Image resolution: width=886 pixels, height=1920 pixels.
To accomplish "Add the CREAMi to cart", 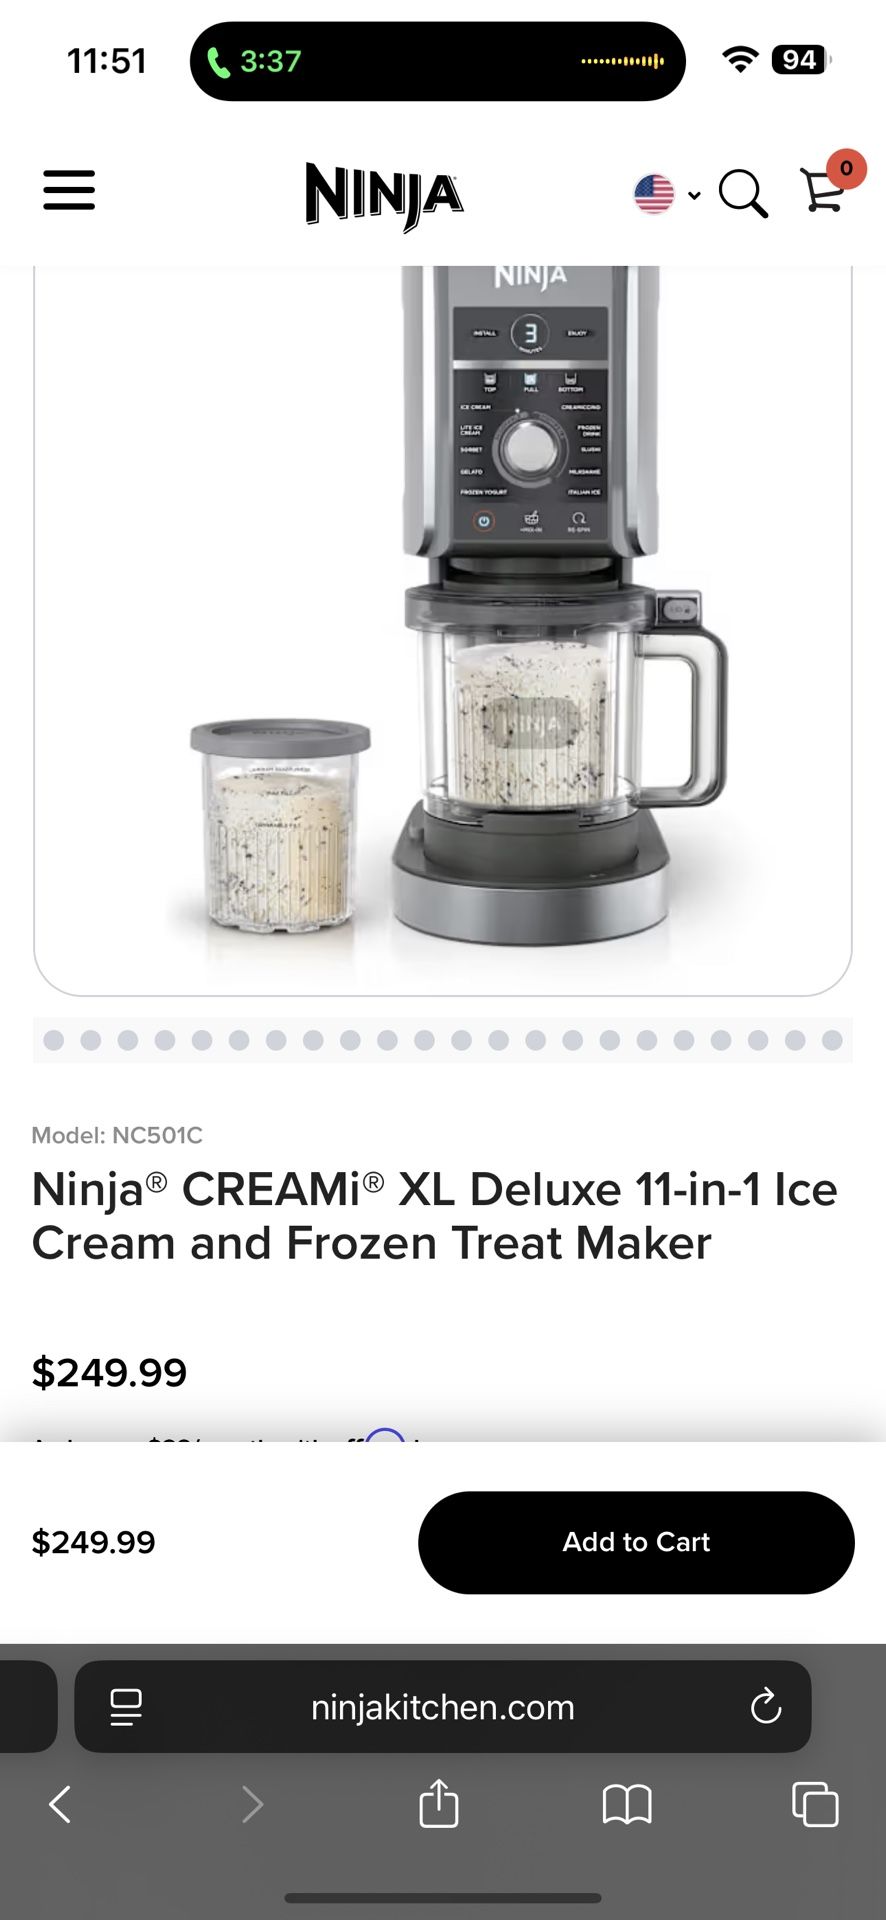I will coord(636,1542).
